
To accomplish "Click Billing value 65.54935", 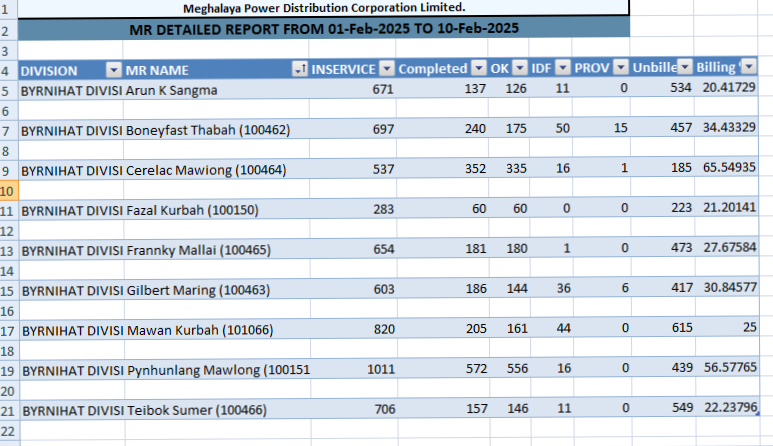I will pyautogui.click(x=726, y=168).
